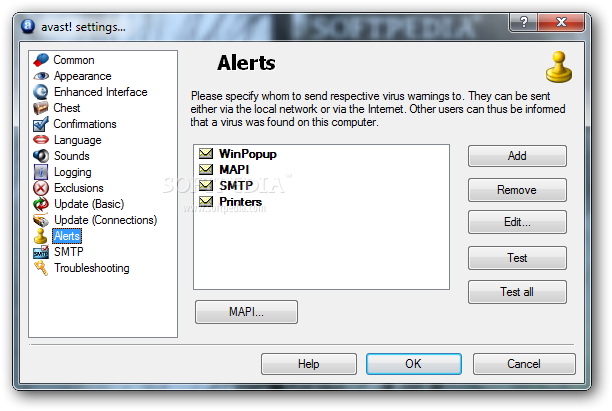Click the MAPI envelope icon in list

(x=206, y=169)
